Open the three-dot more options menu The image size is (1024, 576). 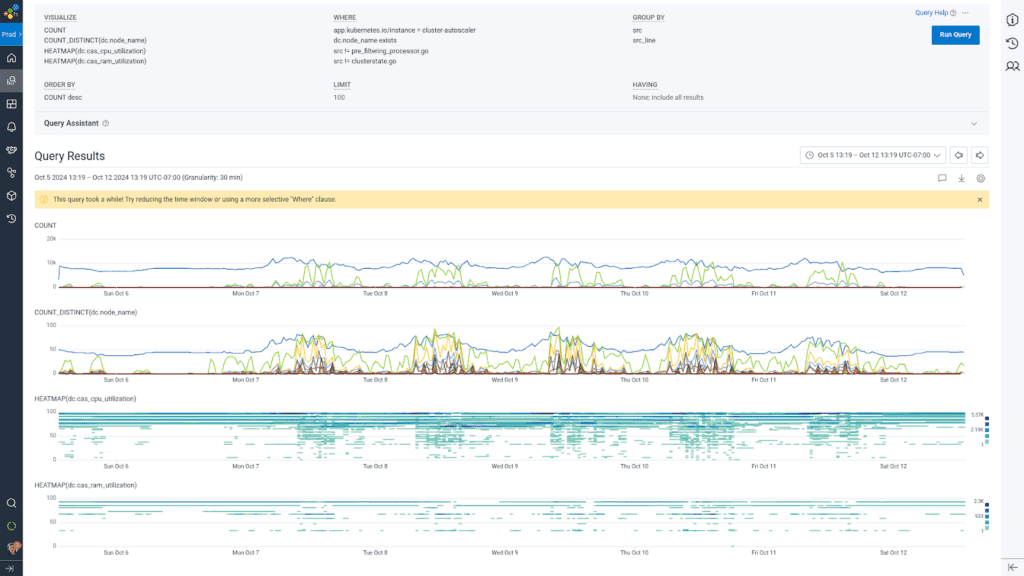coord(966,13)
